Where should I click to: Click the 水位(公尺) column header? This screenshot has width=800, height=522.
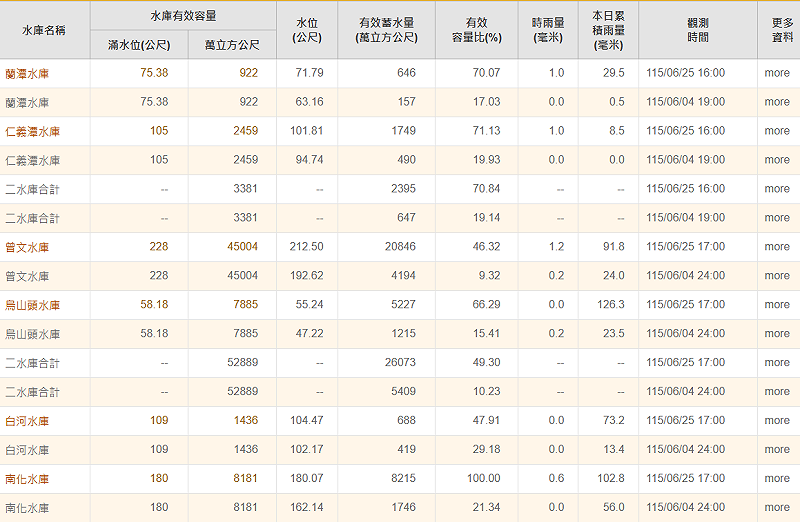click(x=307, y=30)
